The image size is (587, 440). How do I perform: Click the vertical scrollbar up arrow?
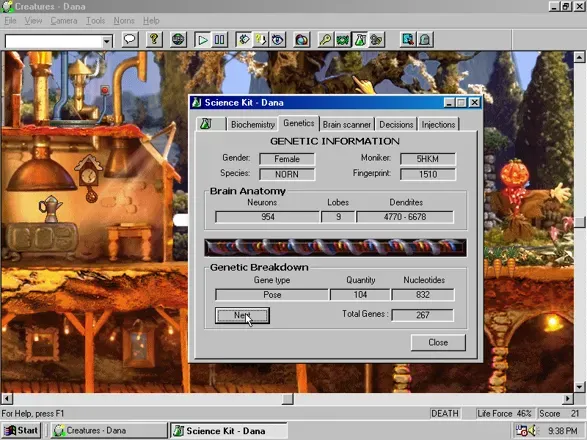580,57
